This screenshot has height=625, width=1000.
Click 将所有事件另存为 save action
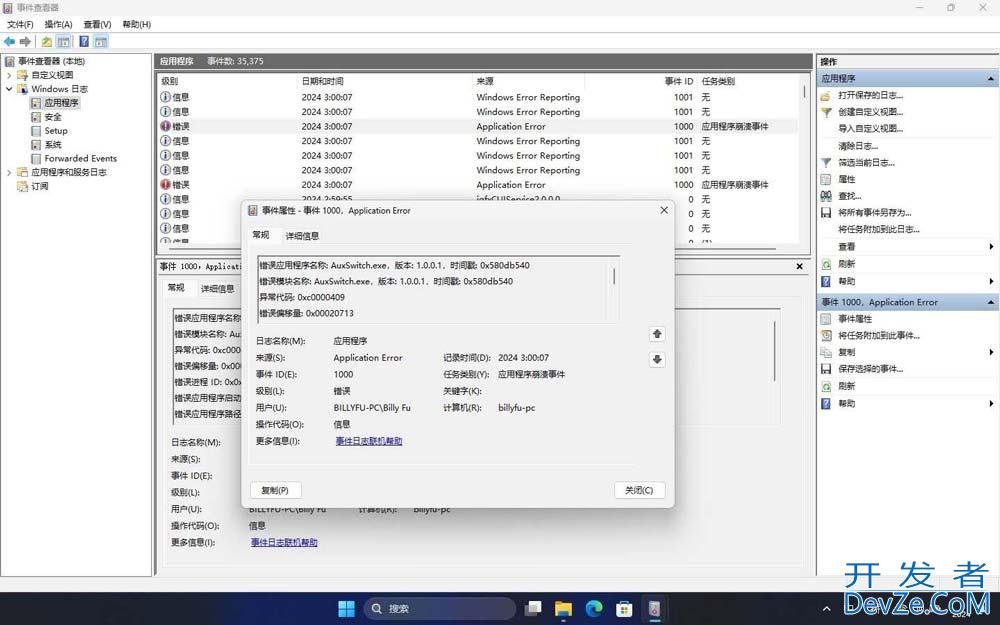[874, 212]
